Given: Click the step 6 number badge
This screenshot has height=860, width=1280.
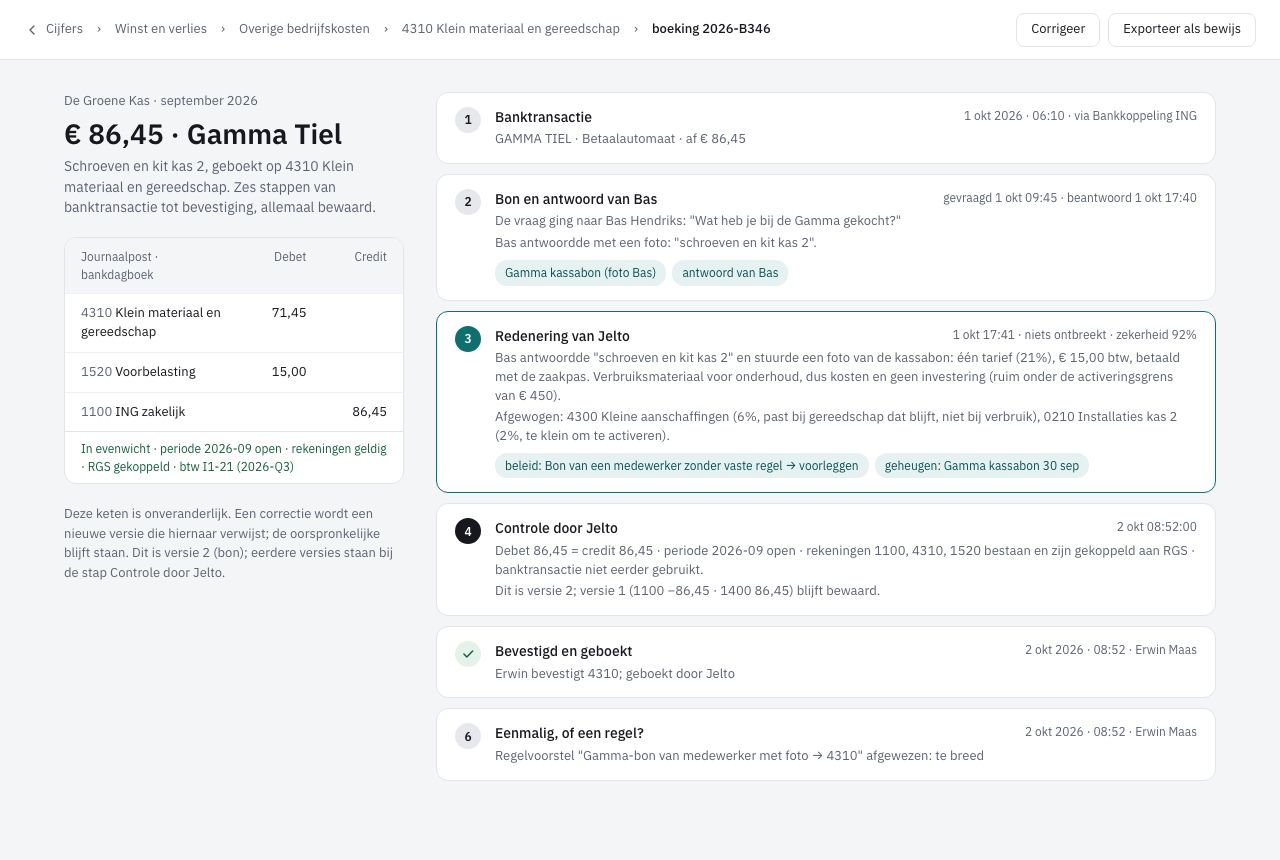Looking at the screenshot, I should (x=468, y=736).
